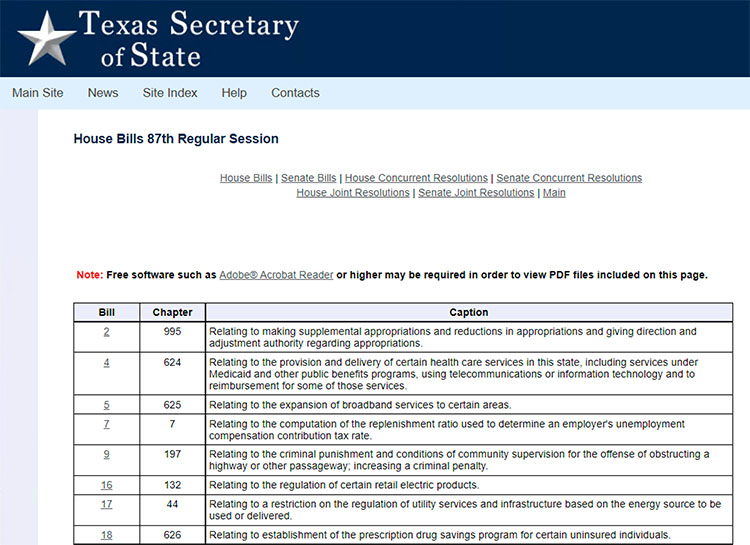The height and width of the screenshot is (545, 750).
Task: Open bill 17 PDF link
Action: (x=106, y=504)
